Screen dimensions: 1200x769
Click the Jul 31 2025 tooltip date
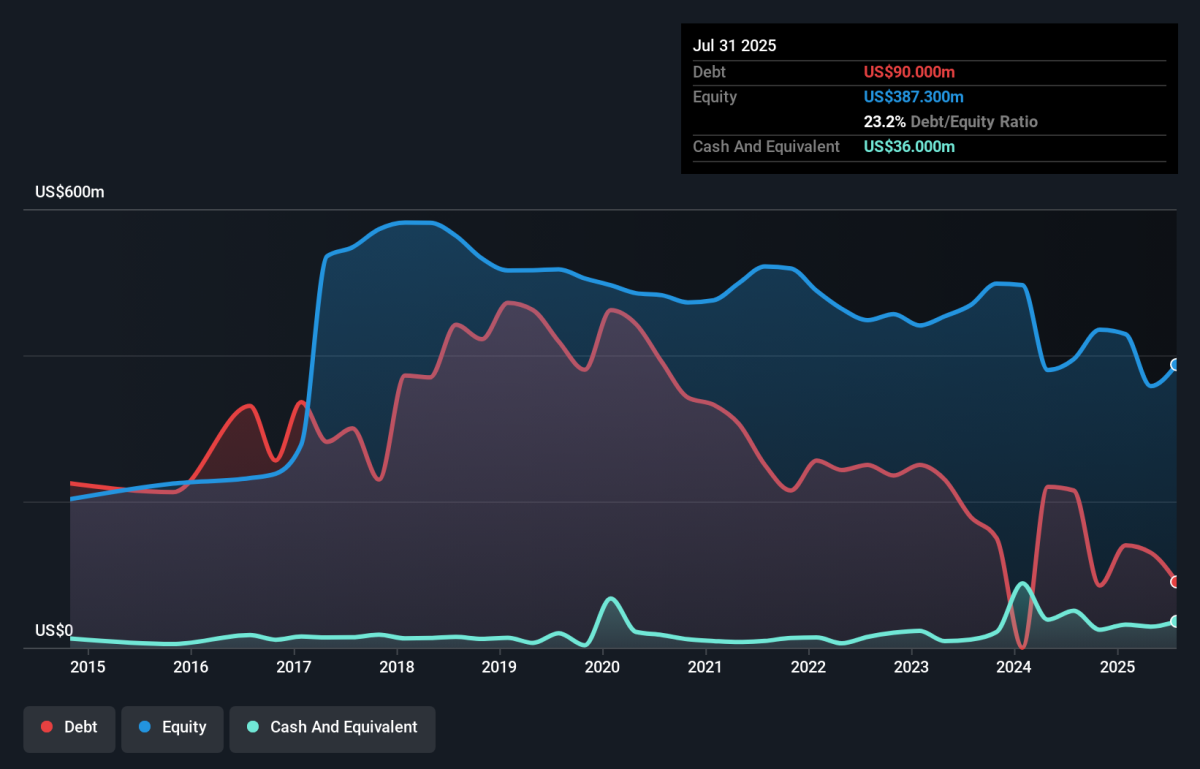click(734, 46)
